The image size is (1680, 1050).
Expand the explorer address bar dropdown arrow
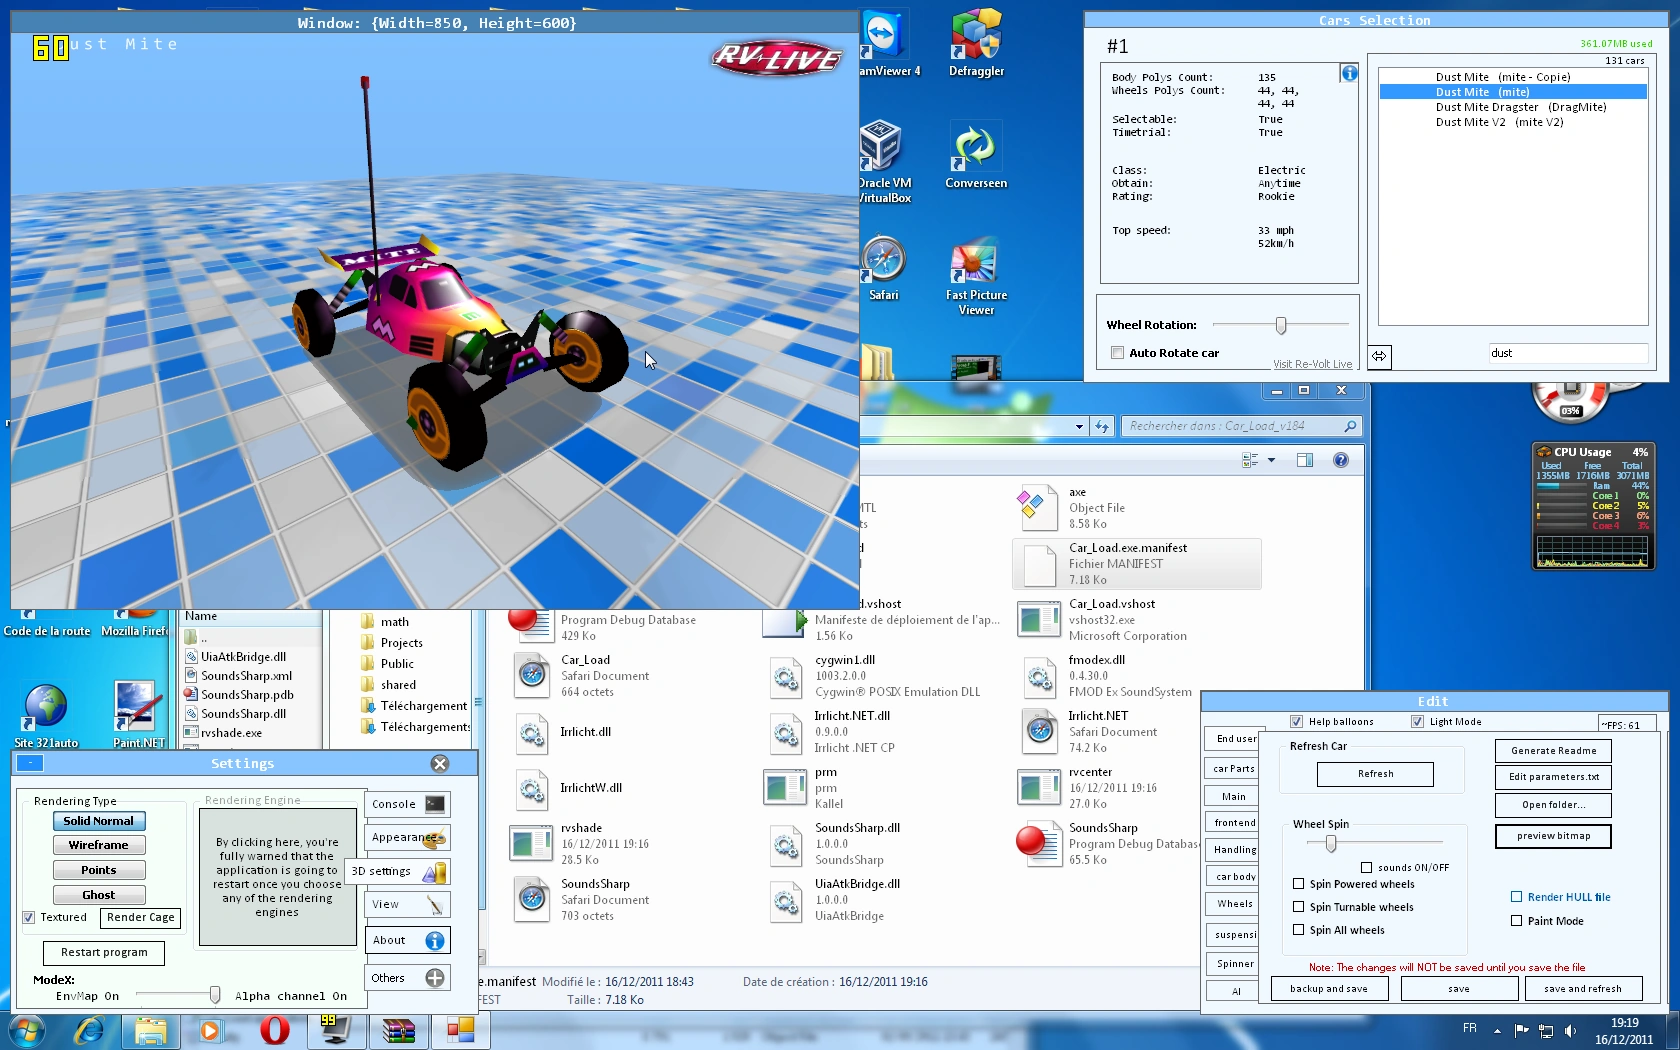[1079, 427]
